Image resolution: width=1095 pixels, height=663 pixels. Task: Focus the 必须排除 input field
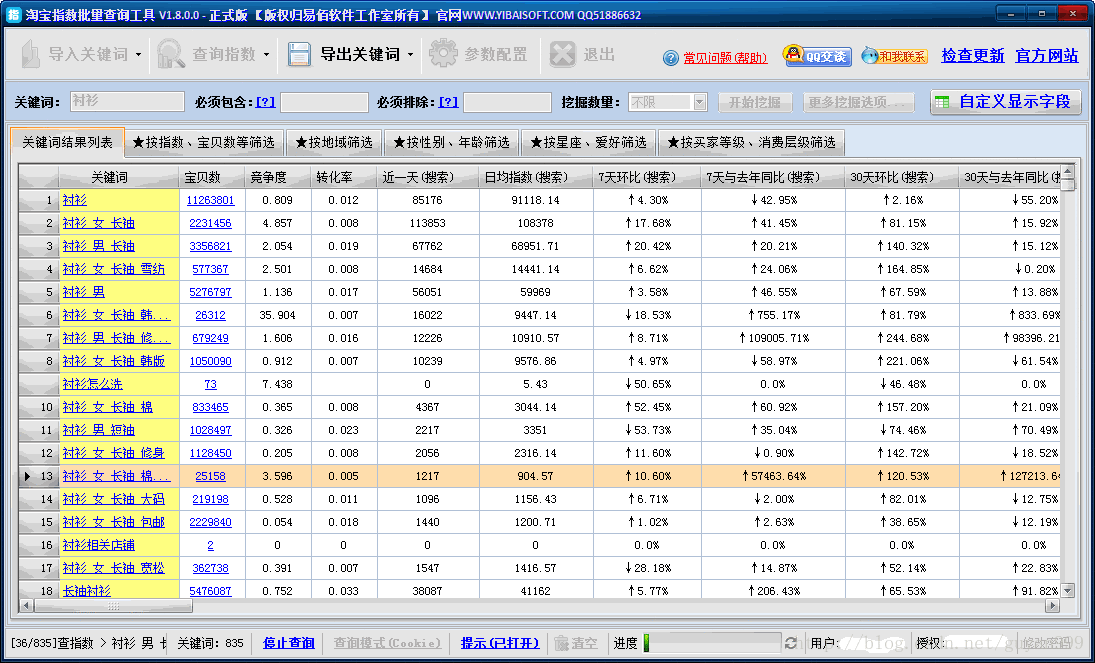(x=507, y=102)
